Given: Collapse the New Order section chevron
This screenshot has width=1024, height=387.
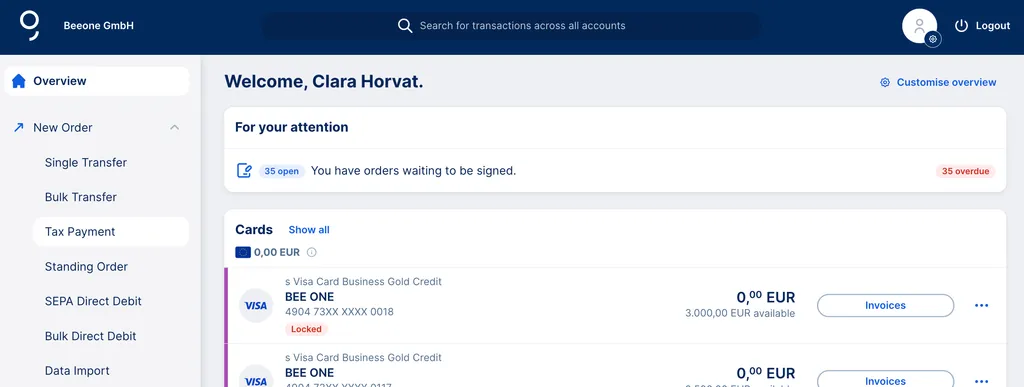Looking at the screenshot, I should [174, 127].
